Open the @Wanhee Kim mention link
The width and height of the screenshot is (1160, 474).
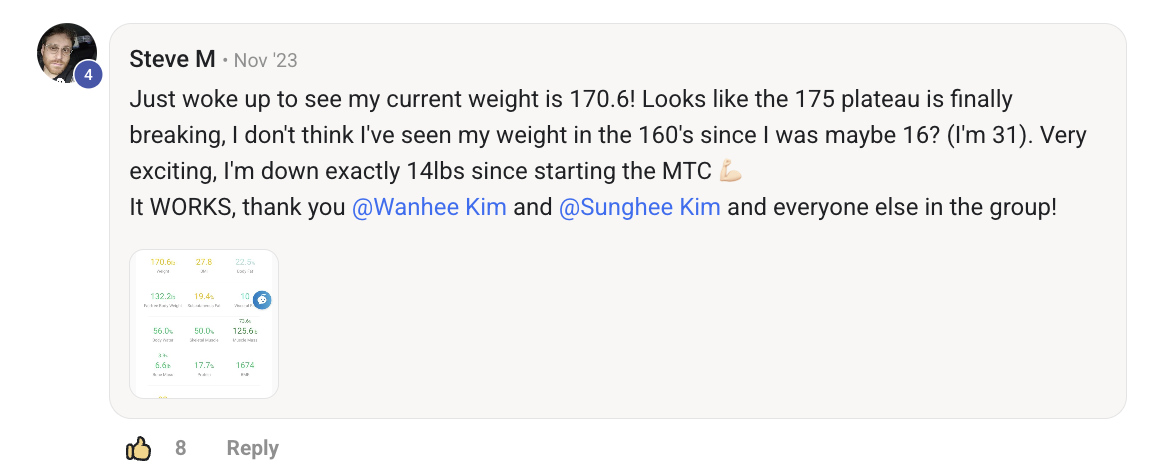pyautogui.click(x=429, y=208)
